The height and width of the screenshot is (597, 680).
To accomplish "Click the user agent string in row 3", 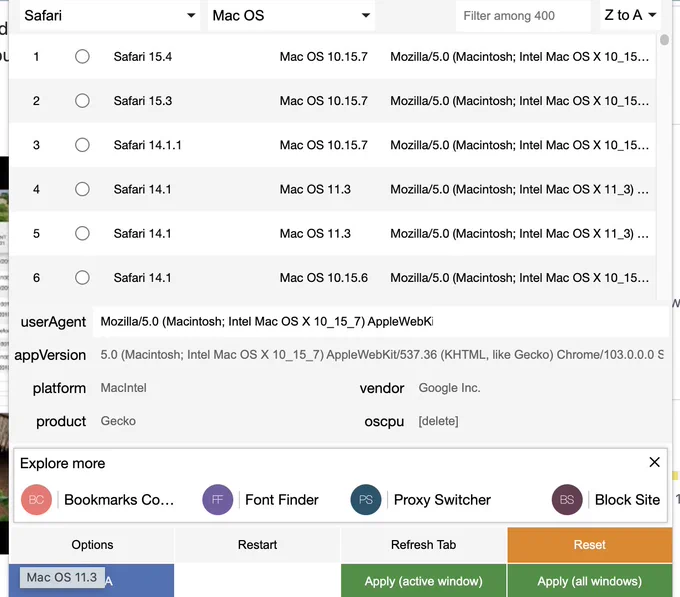I will click(x=520, y=145).
